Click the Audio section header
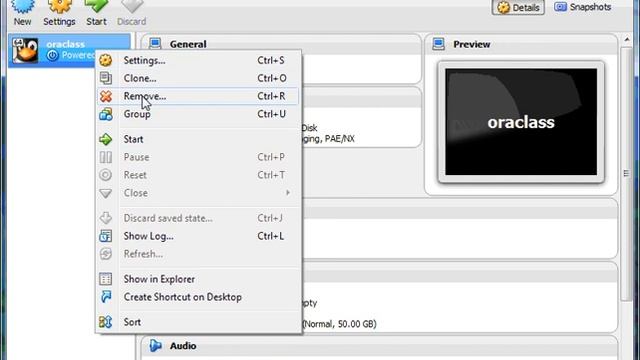This screenshot has width=640, height=360. tap(183, 346)
